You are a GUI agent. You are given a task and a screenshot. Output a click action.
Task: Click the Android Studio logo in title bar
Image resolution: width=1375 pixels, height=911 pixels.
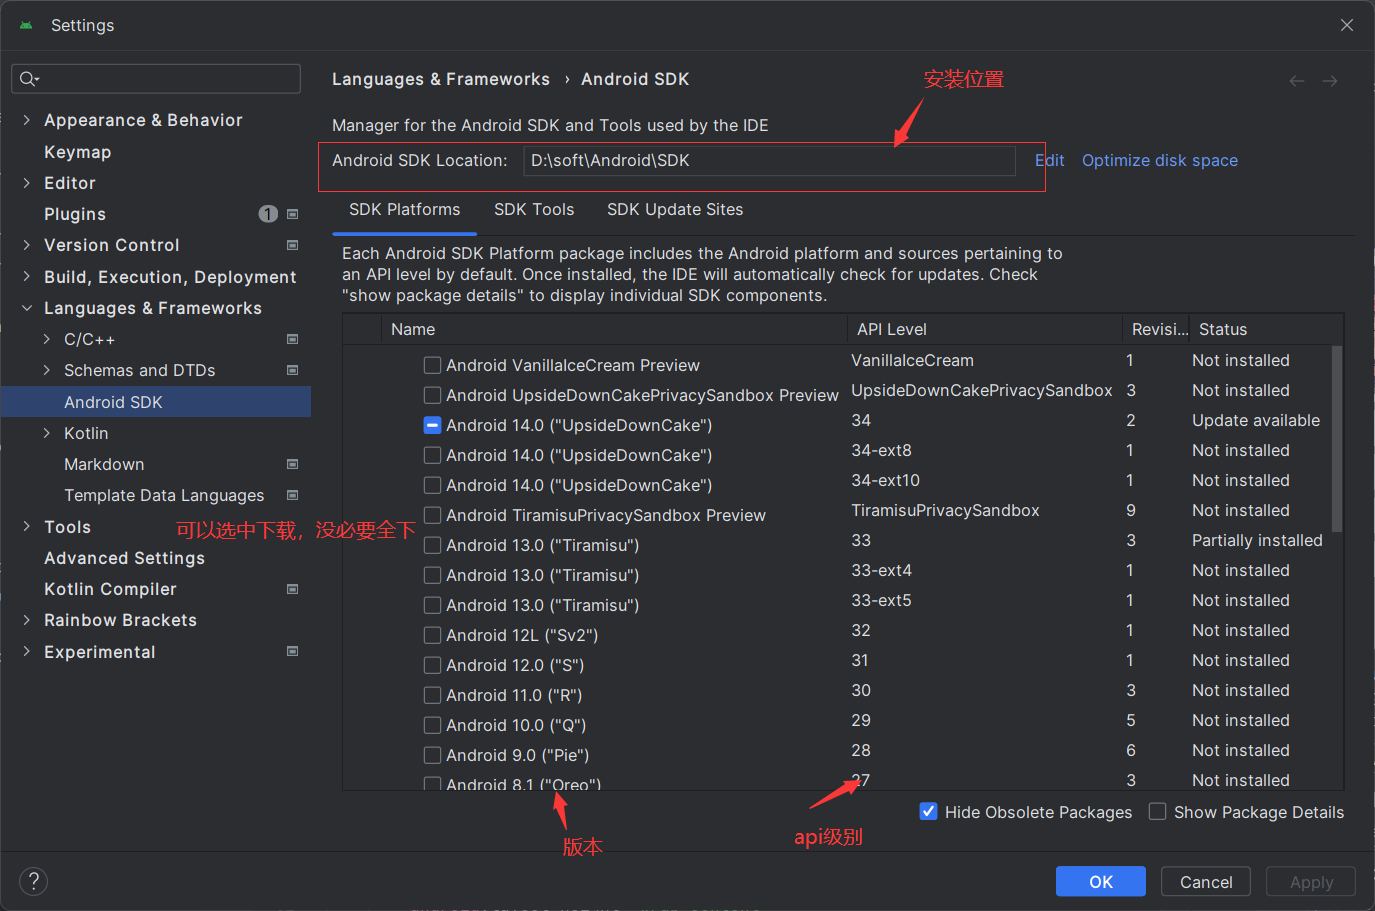point(26,25)
